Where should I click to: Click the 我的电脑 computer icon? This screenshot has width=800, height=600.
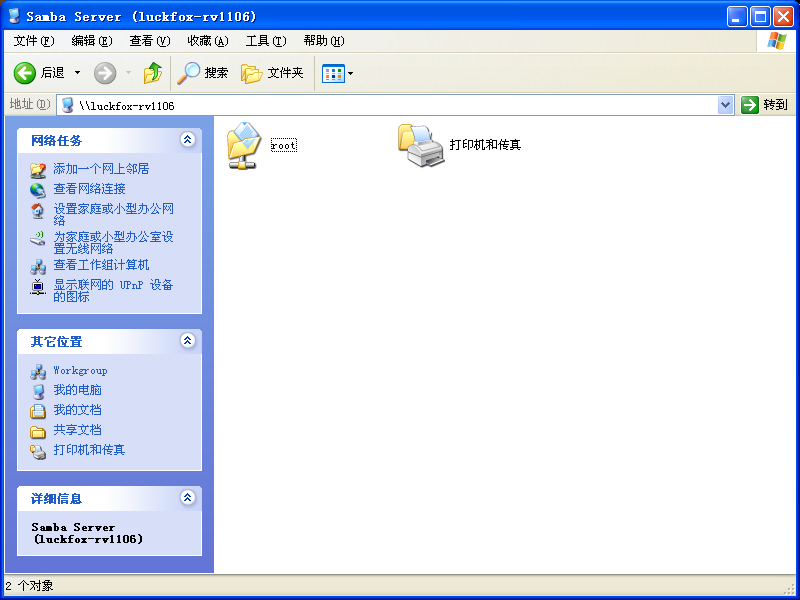(x=38, y=392)
